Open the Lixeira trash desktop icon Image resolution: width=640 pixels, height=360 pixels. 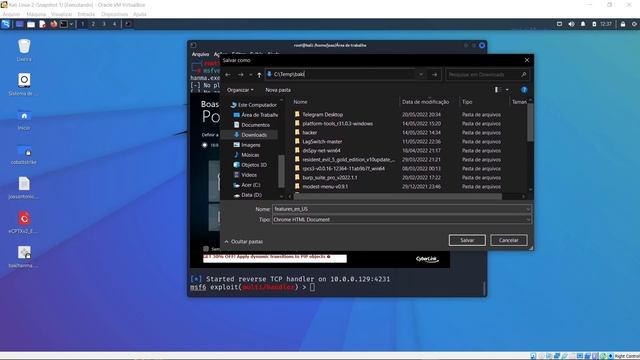[24, 50]
